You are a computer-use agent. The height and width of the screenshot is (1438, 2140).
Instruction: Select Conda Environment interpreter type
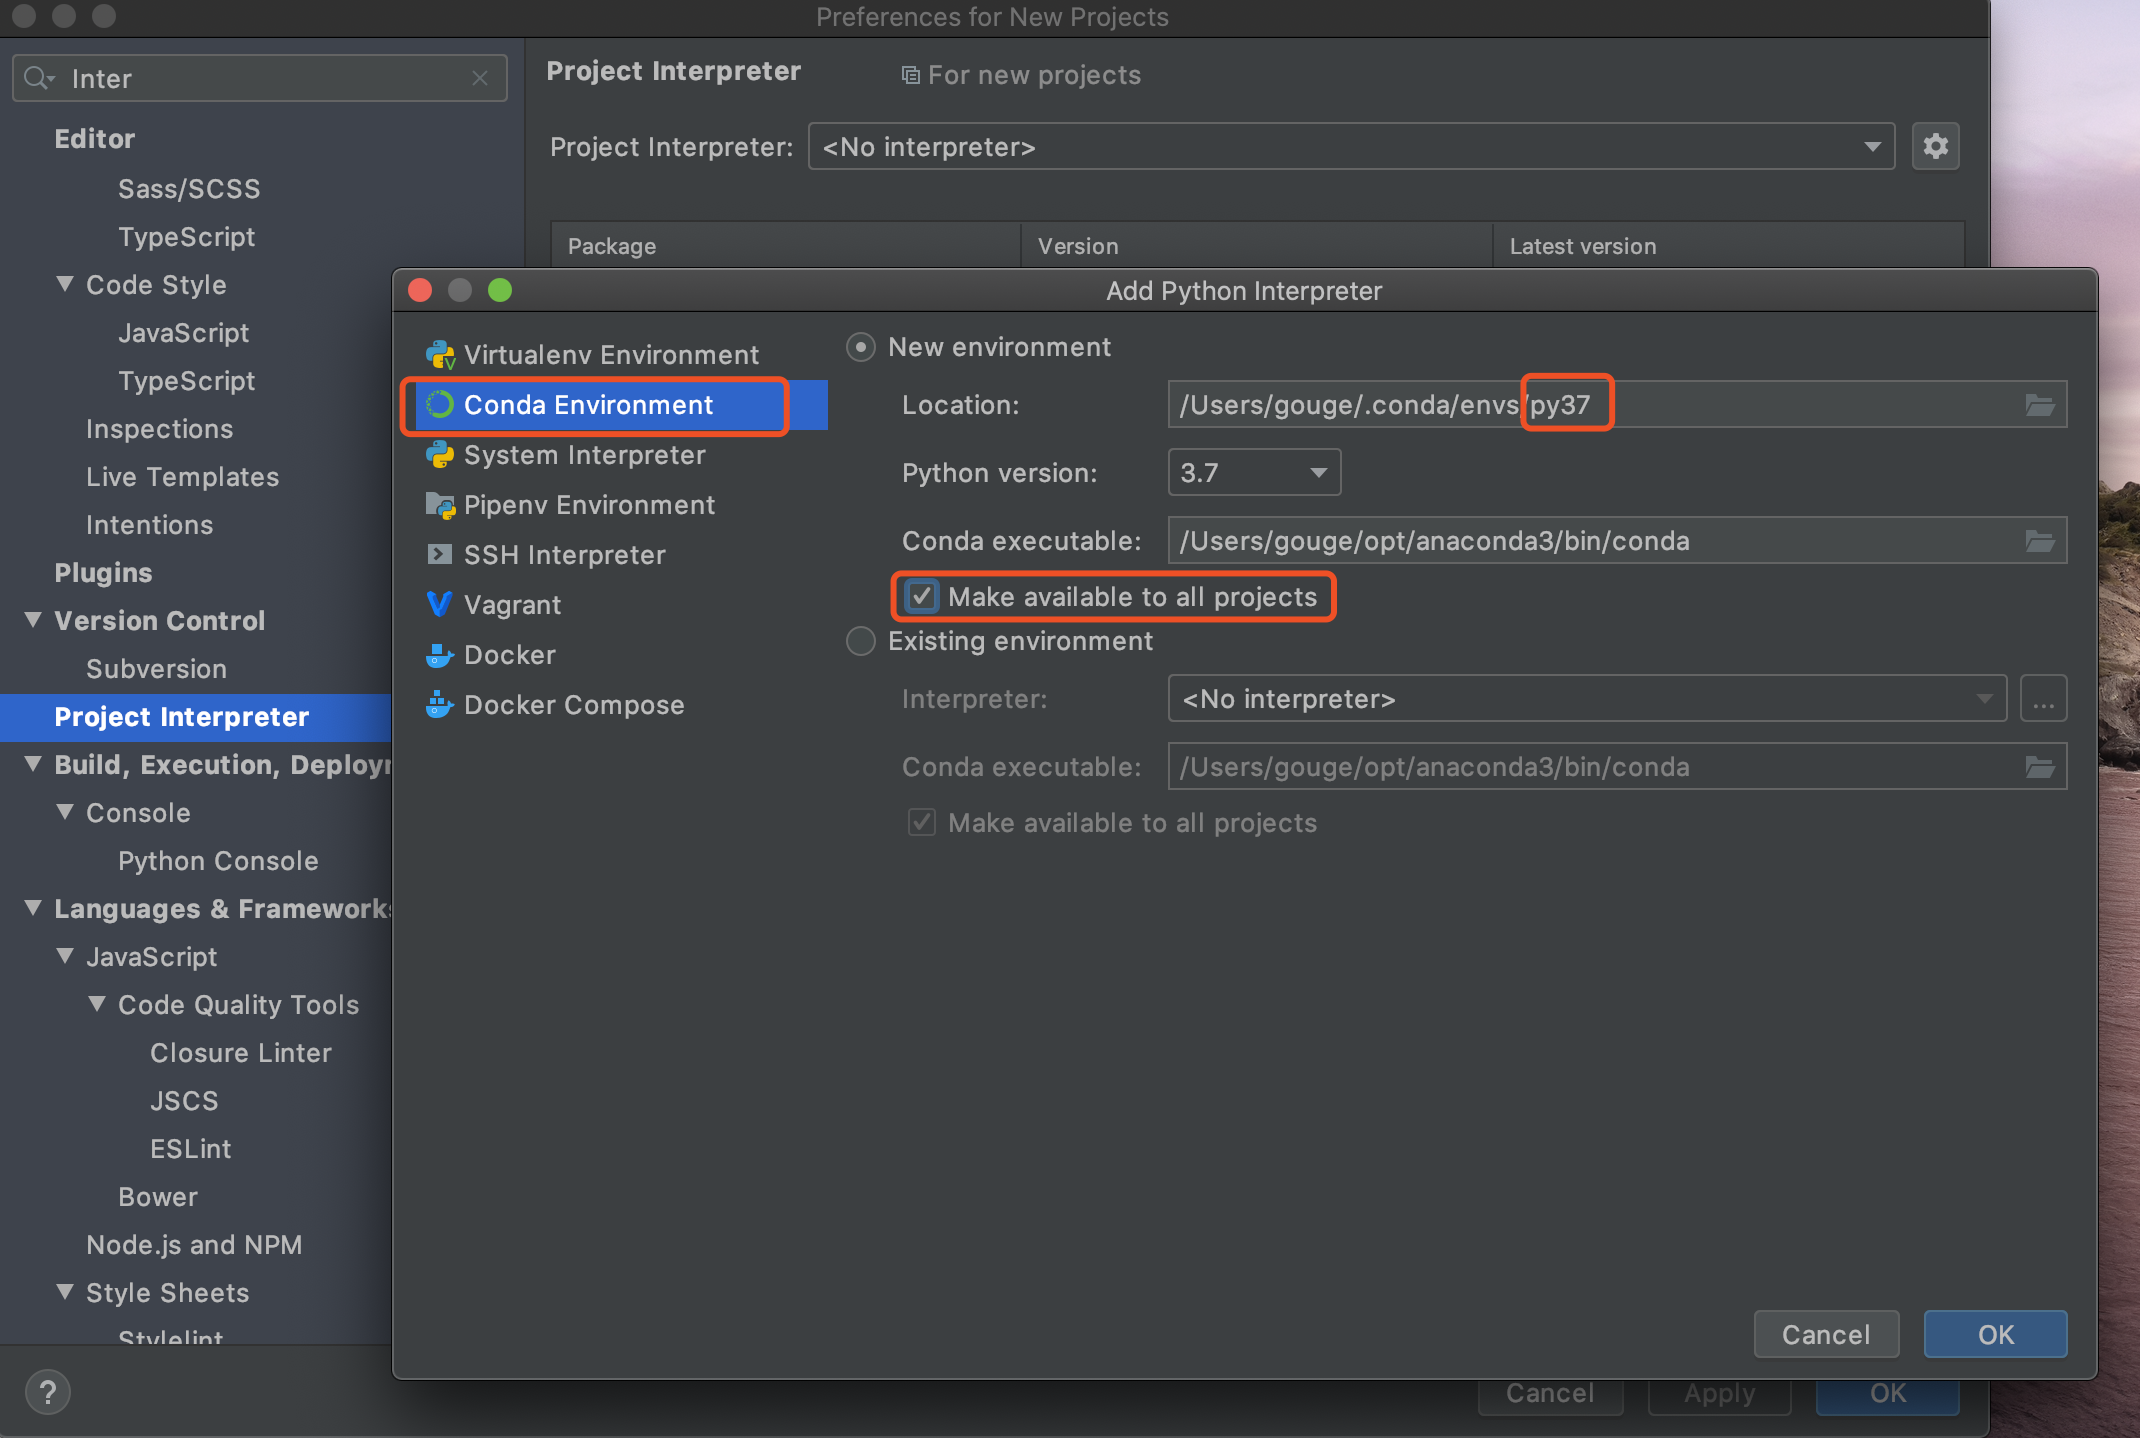(589, 404)
